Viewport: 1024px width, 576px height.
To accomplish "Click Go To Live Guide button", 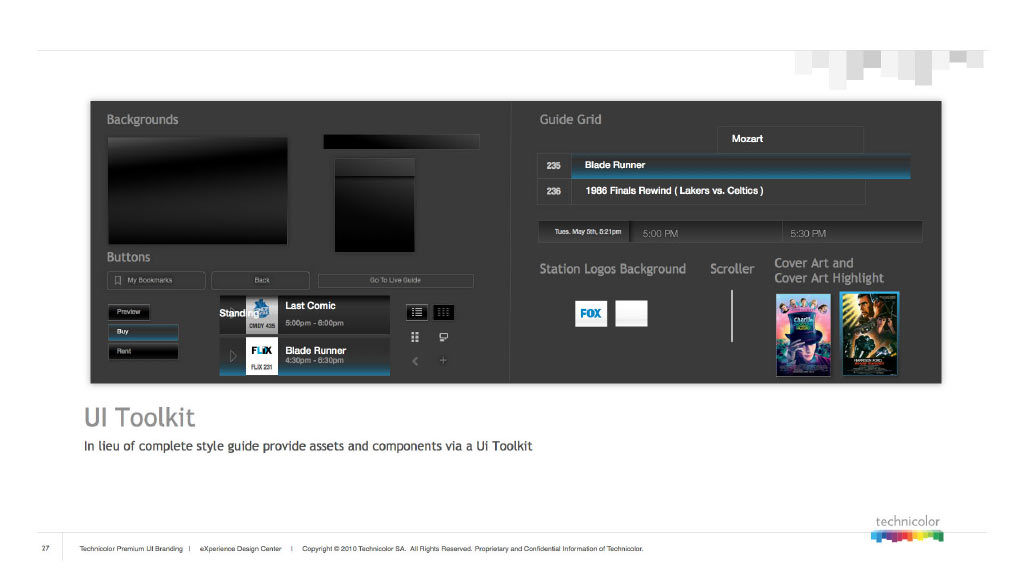I will (x=396, y=281).
